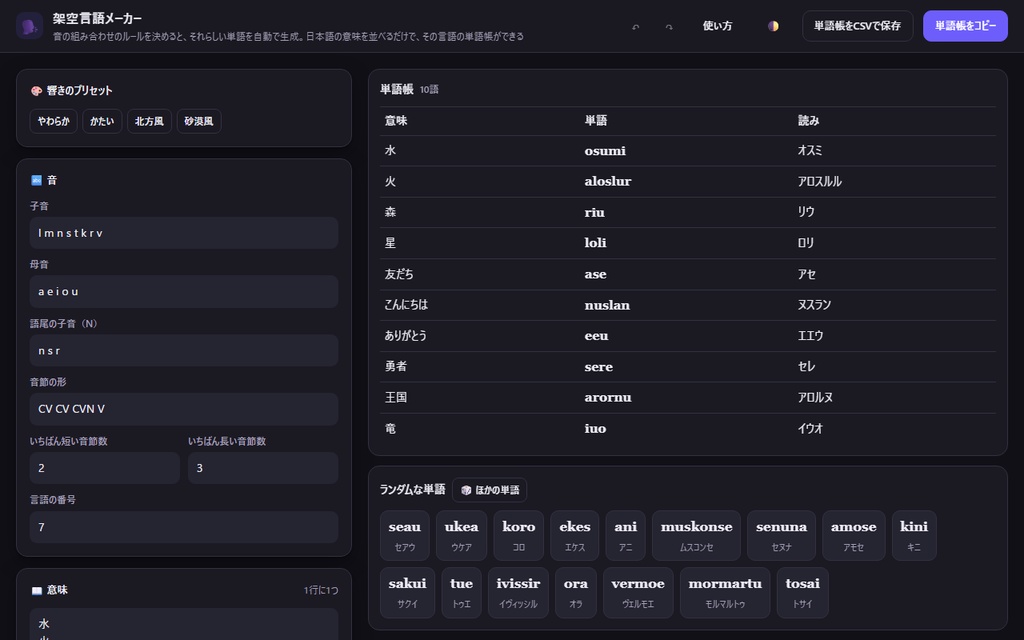Click the random word chip ukea
The height and width of the screenshot is (640, 1024).
[x=462, y=536]
